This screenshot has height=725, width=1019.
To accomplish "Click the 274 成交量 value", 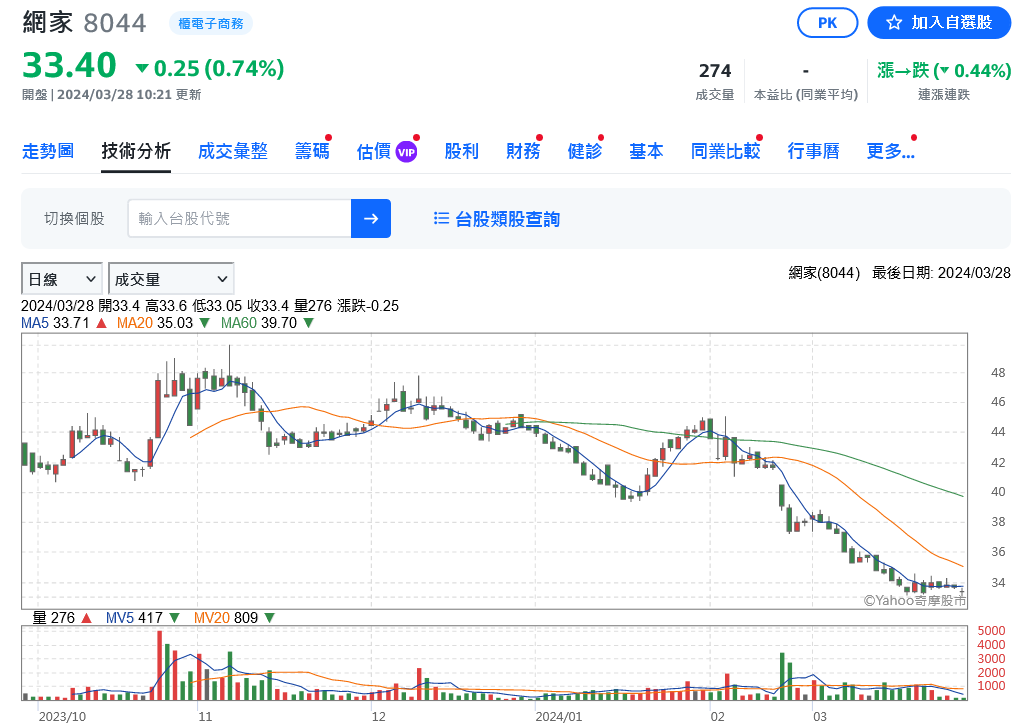I will (x=715, y=71).
